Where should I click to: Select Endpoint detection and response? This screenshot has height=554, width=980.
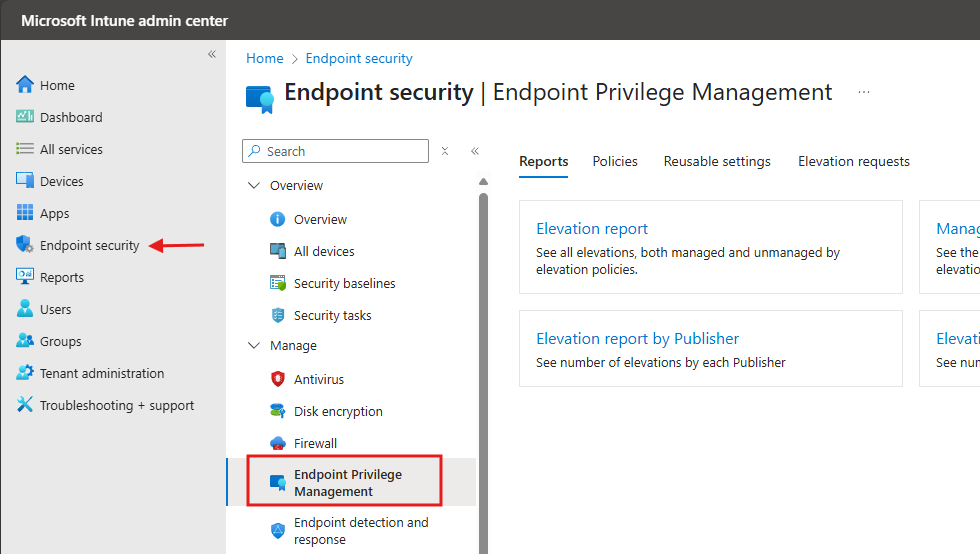tap(361, 530)
